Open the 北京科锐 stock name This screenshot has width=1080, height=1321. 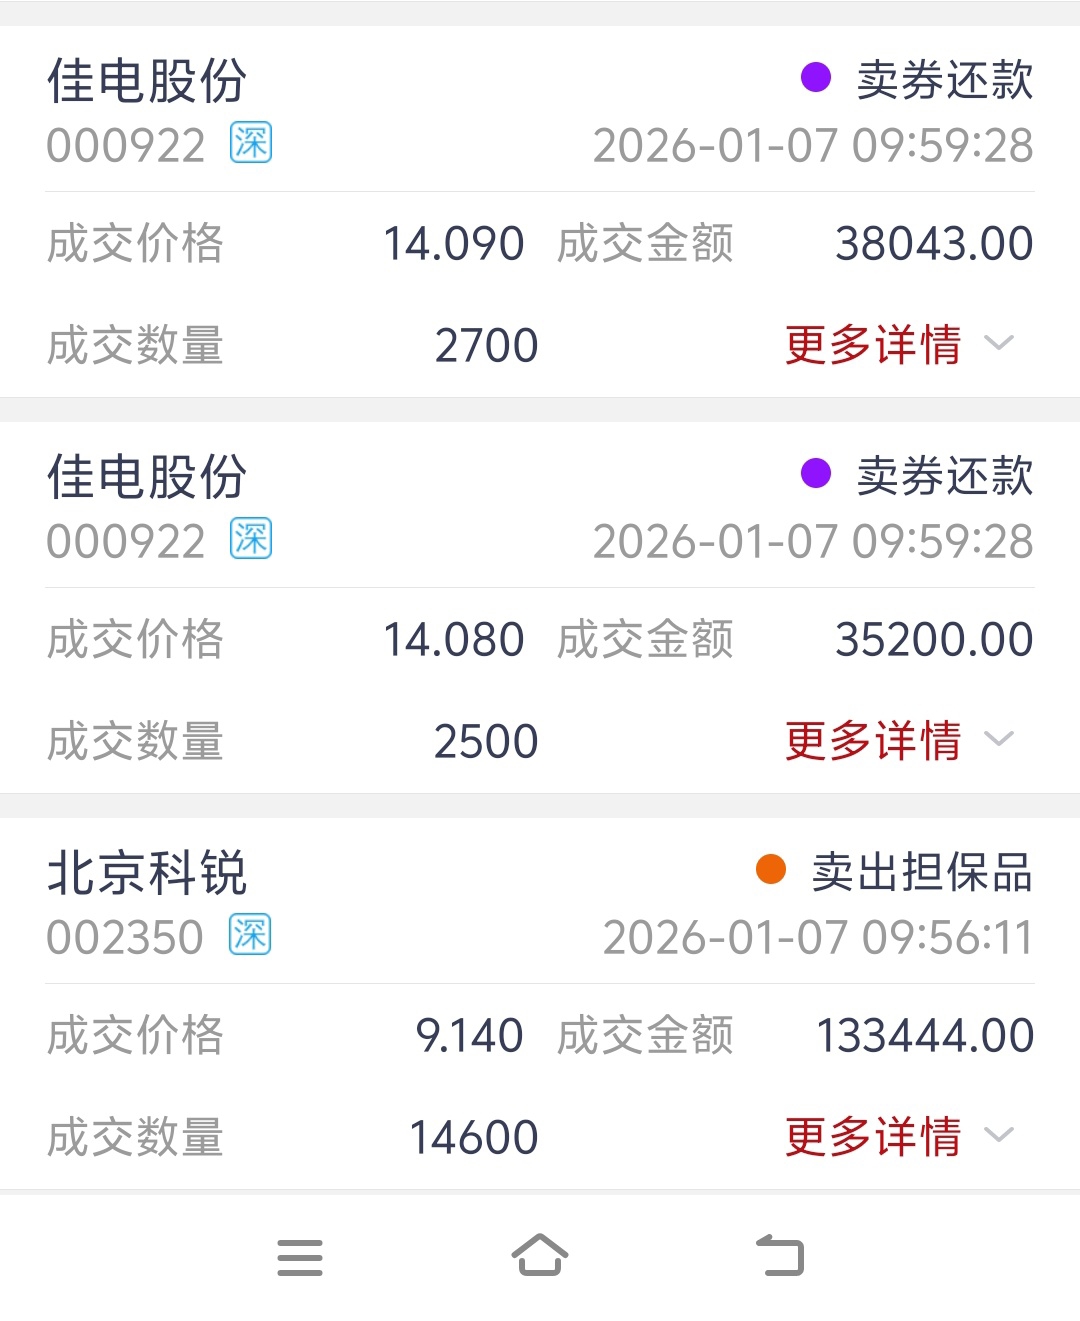pos(147,873)
